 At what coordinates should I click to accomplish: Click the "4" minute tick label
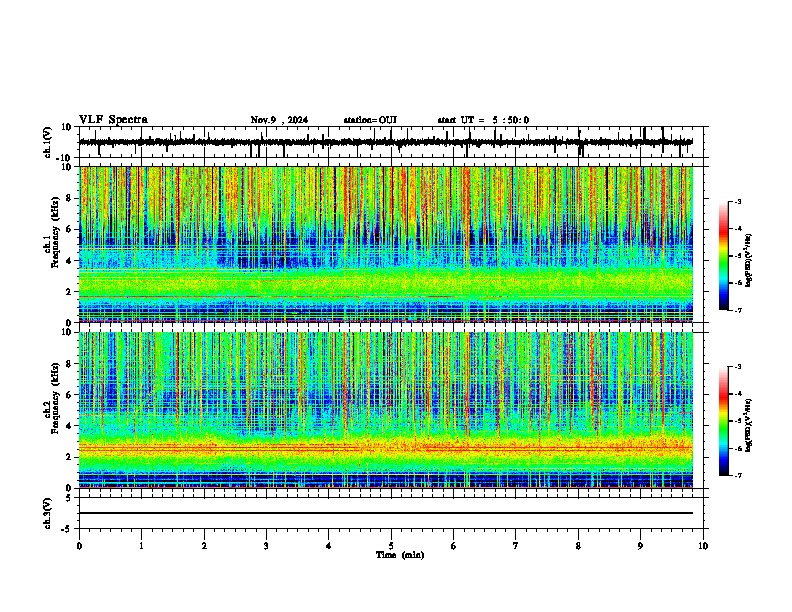pos(329,546)
